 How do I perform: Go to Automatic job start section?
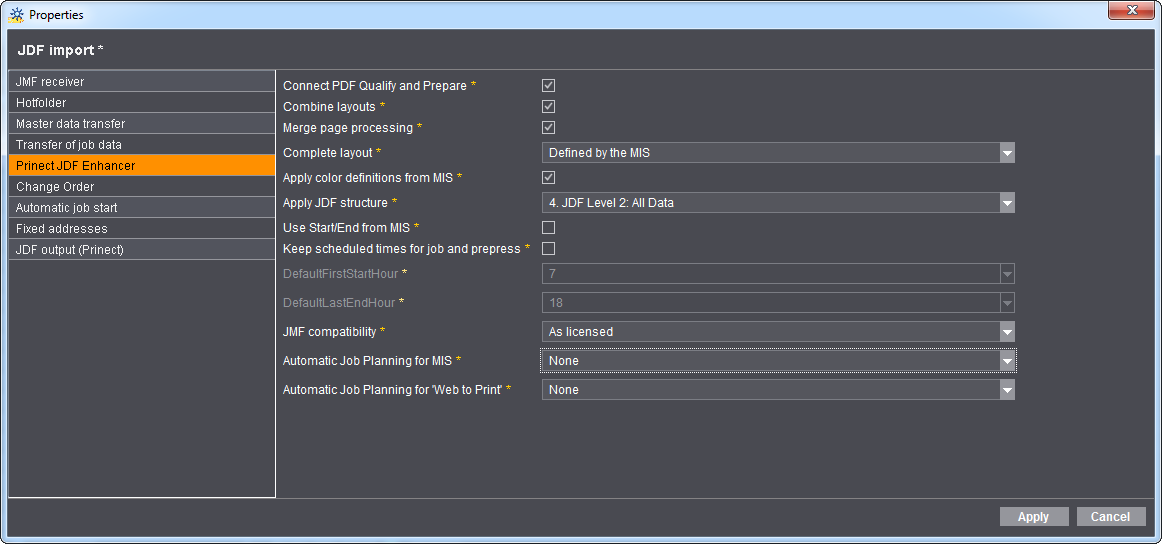(141, 208)
